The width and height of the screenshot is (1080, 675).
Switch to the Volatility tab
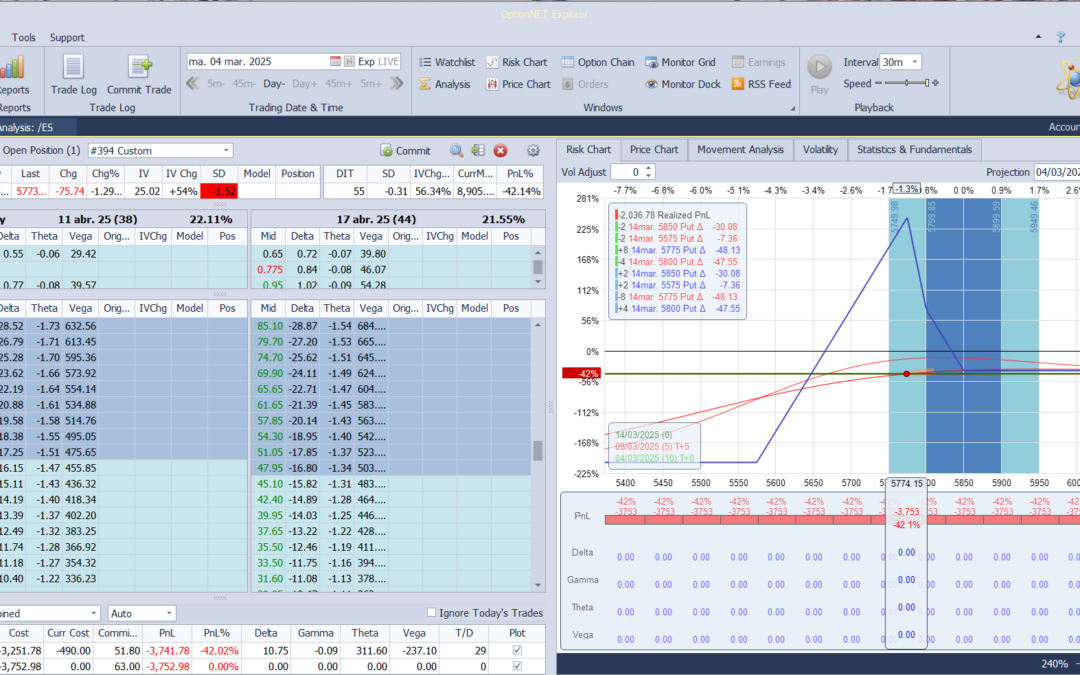tap(820, 149)
